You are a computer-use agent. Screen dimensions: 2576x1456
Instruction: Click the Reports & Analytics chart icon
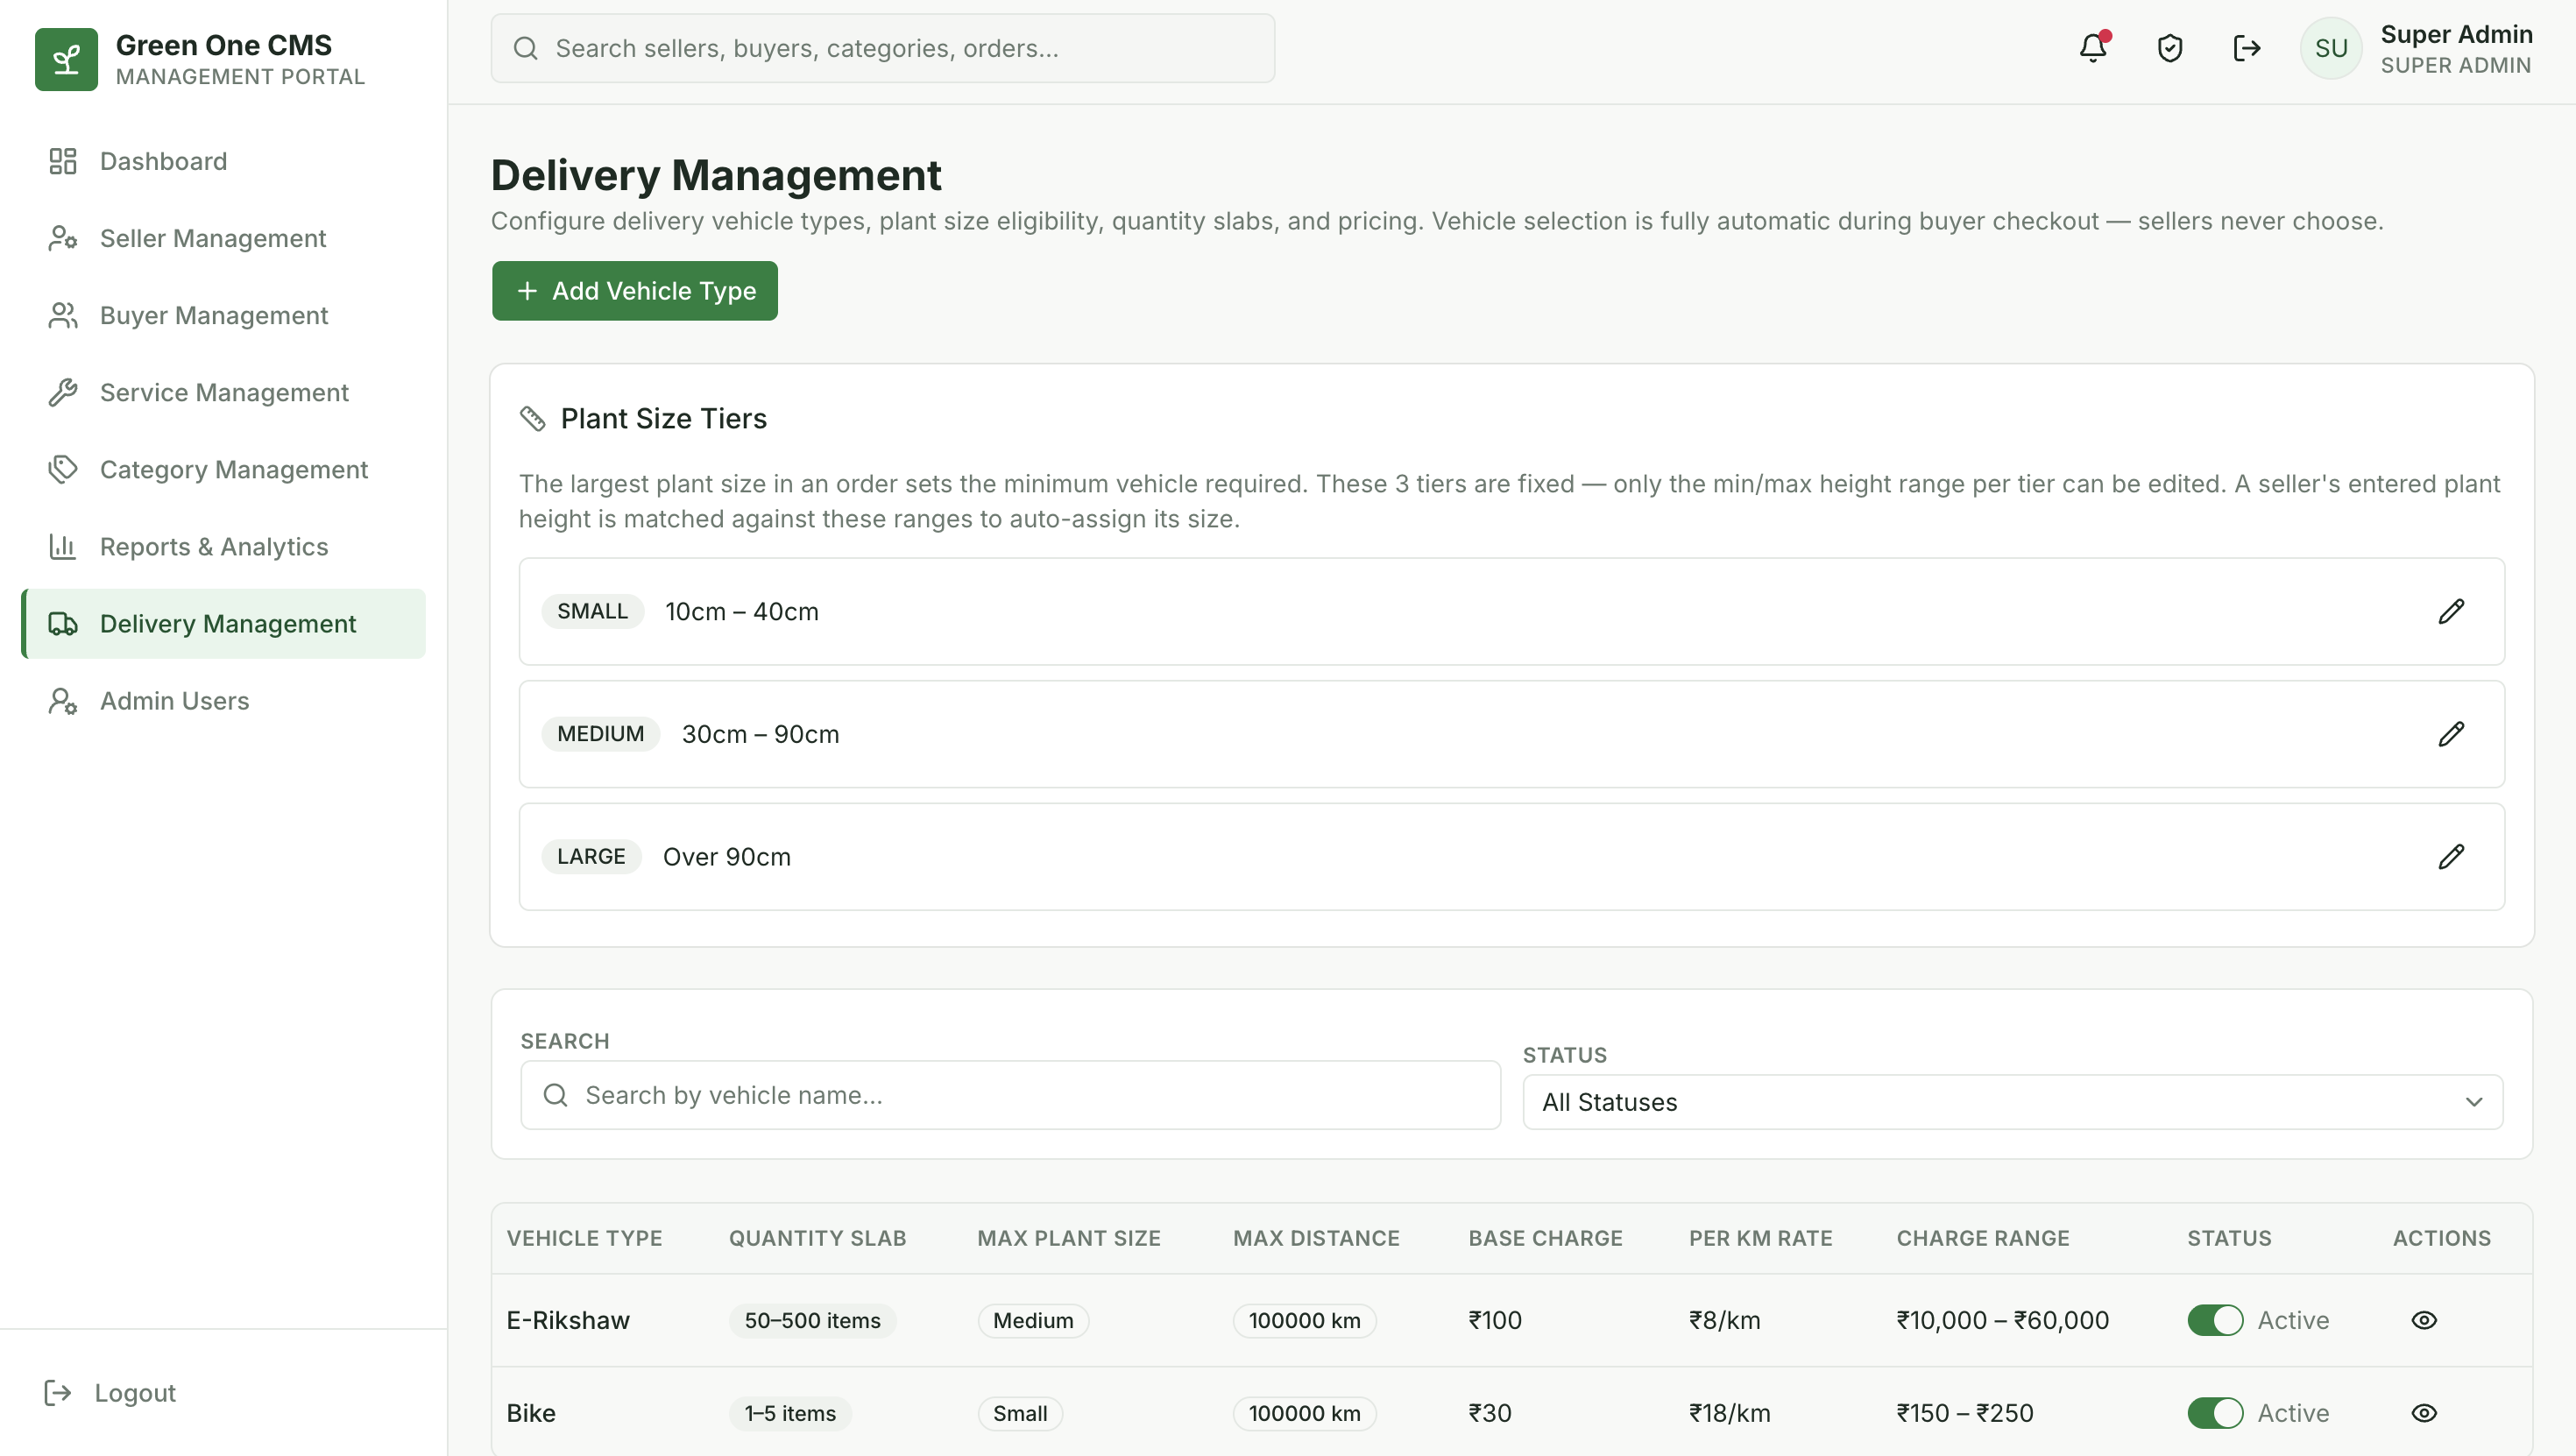(63, 547)
